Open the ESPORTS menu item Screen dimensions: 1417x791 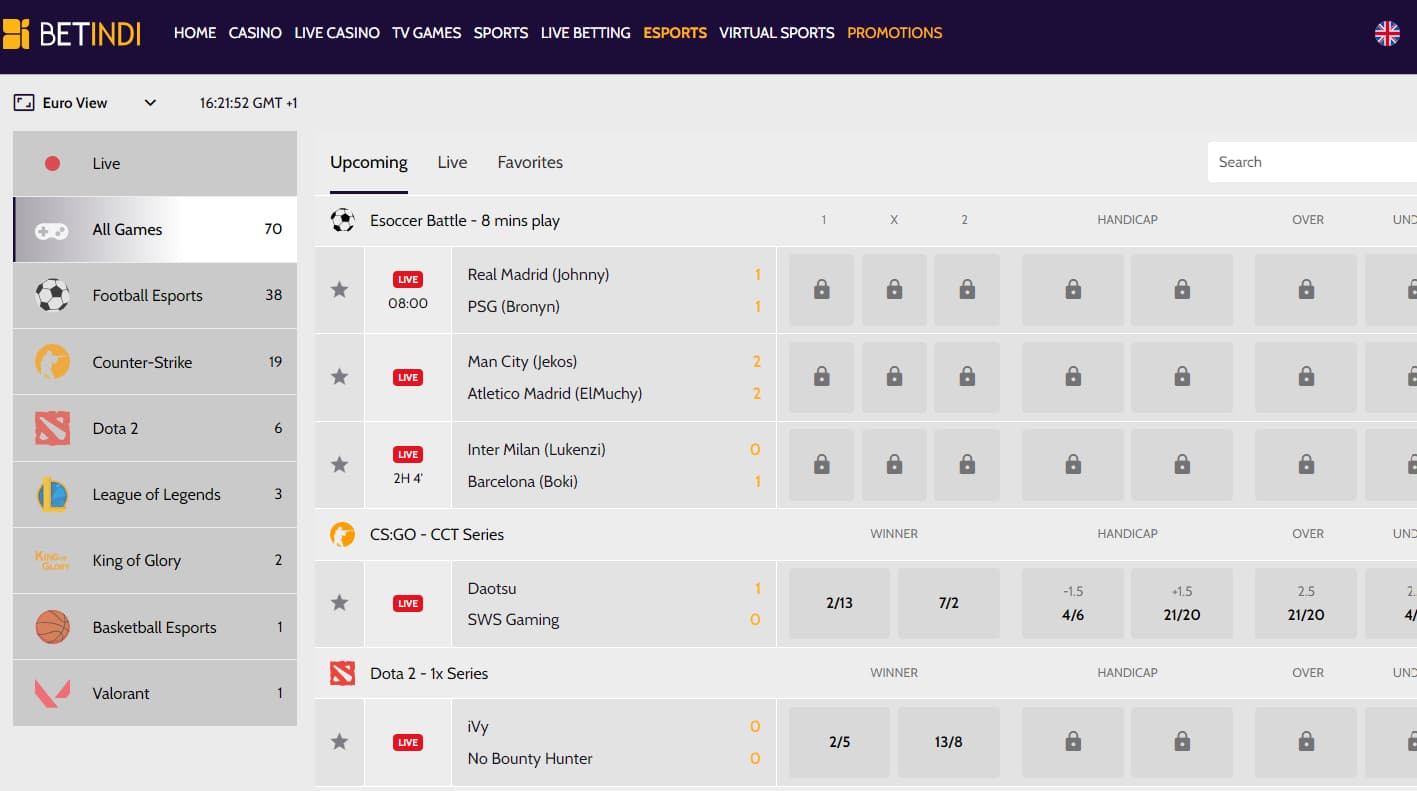pyautogui.click(x=675, y=33)
